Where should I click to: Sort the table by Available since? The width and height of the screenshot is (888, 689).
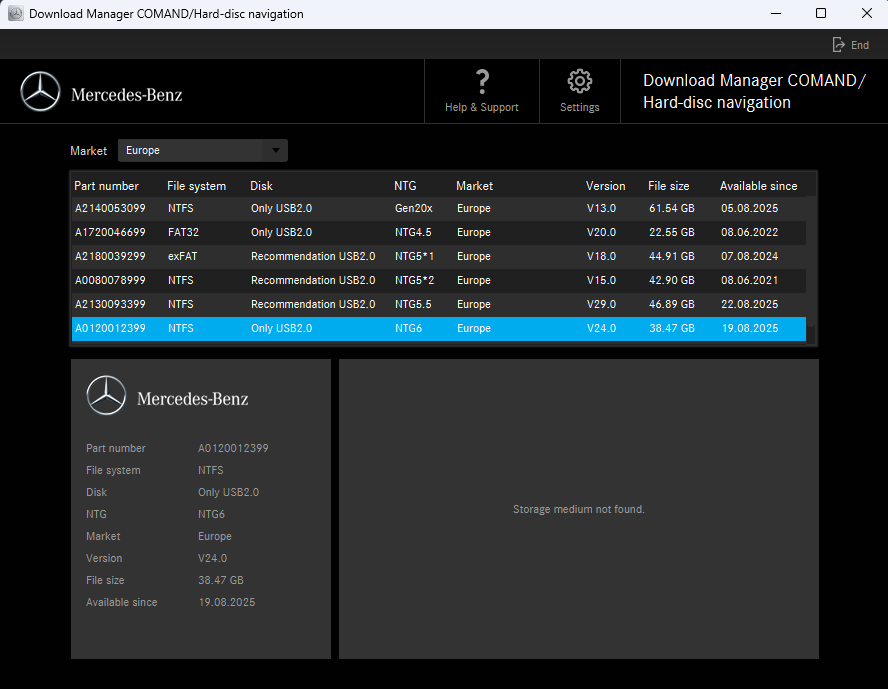coord(757,185)
